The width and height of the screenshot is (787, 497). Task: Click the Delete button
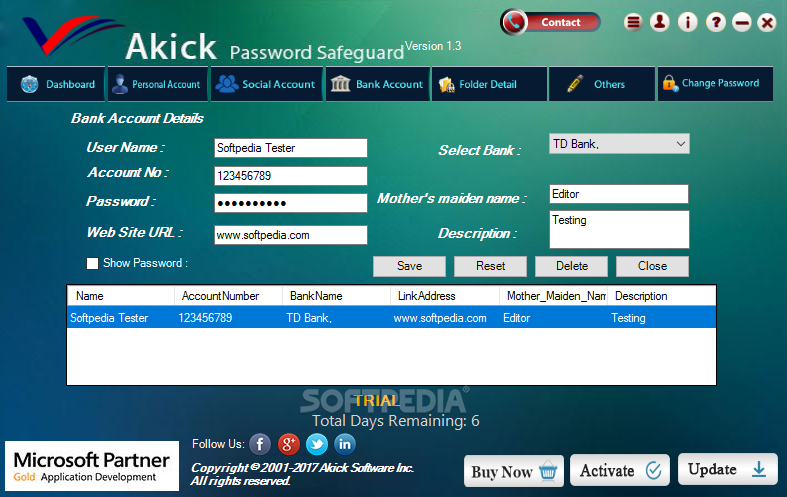(572, 266)
